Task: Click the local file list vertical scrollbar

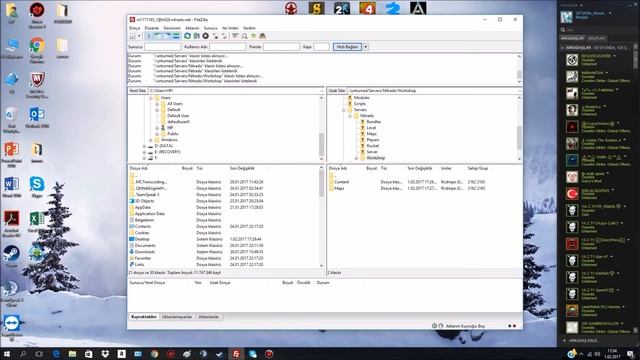Action: pos(321,216)
